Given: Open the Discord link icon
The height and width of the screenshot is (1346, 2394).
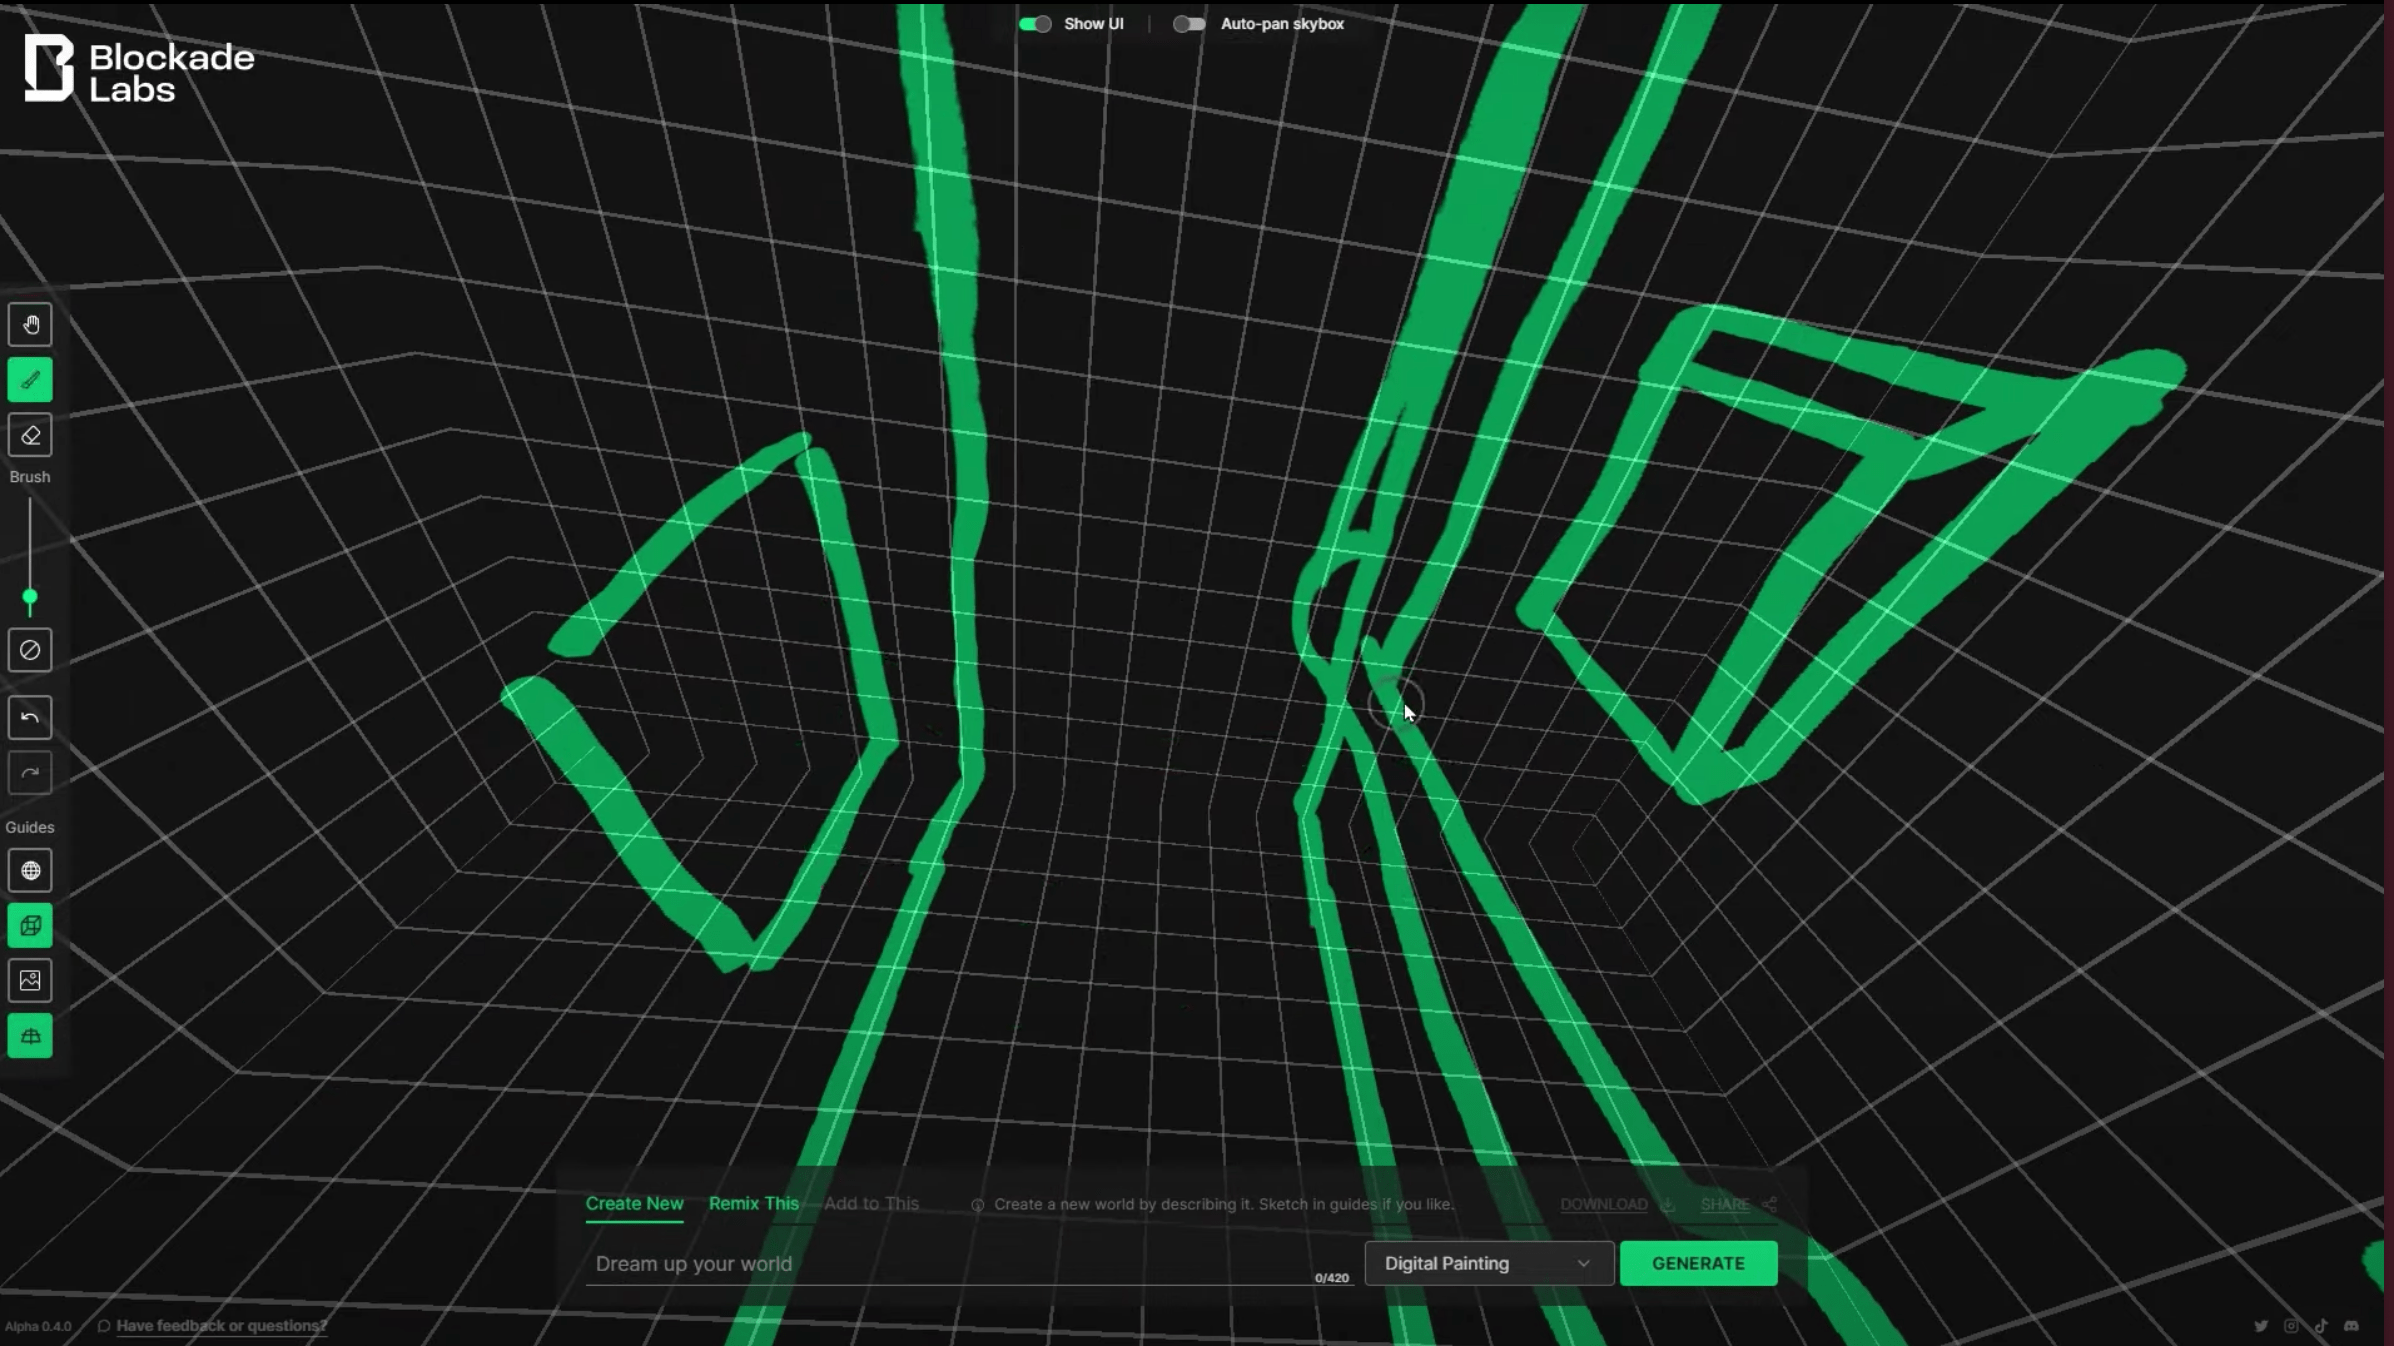Looking at the screenshot, I should pos(2351,1326).
